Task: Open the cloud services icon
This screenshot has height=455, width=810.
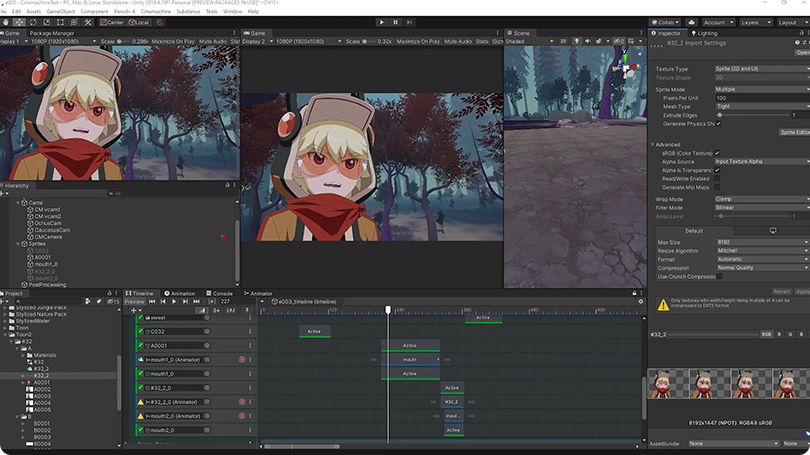Action: 691,22
